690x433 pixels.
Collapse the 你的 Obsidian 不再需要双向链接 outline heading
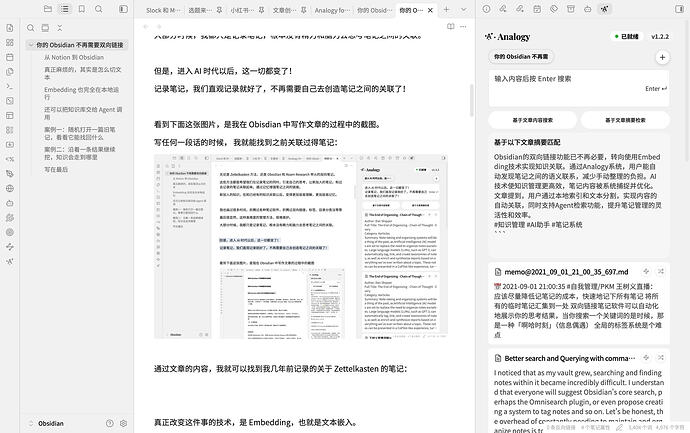pyautogui.click(x=31, y=45)
